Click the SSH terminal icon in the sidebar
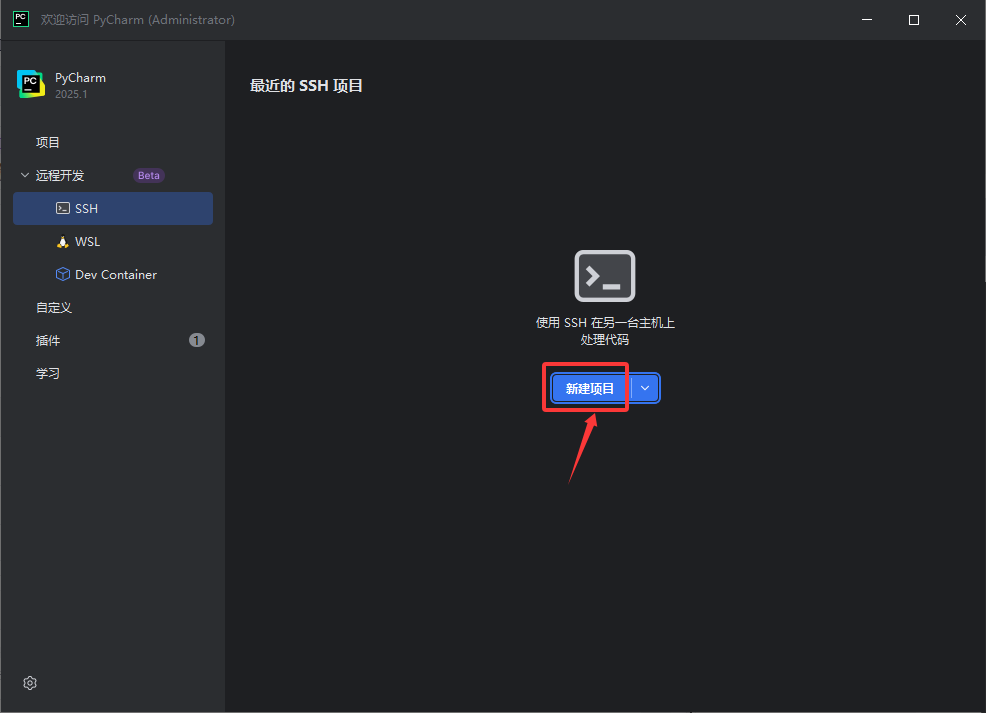Viewport: 986px width, 713px height. 63,208
